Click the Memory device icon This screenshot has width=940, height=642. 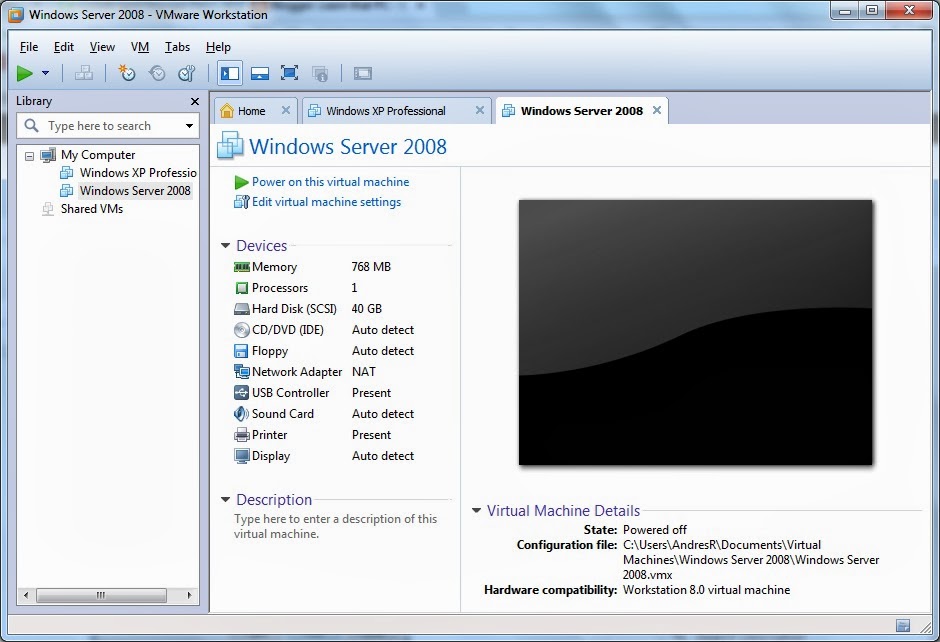click(242, 267)
